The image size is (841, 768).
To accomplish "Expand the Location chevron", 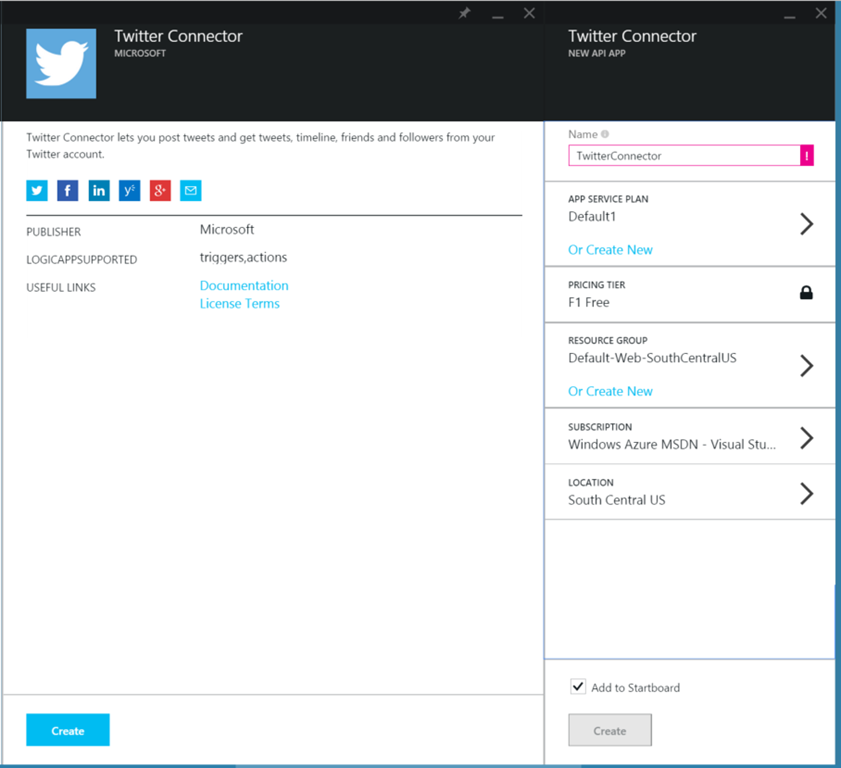I will (807, 493).
